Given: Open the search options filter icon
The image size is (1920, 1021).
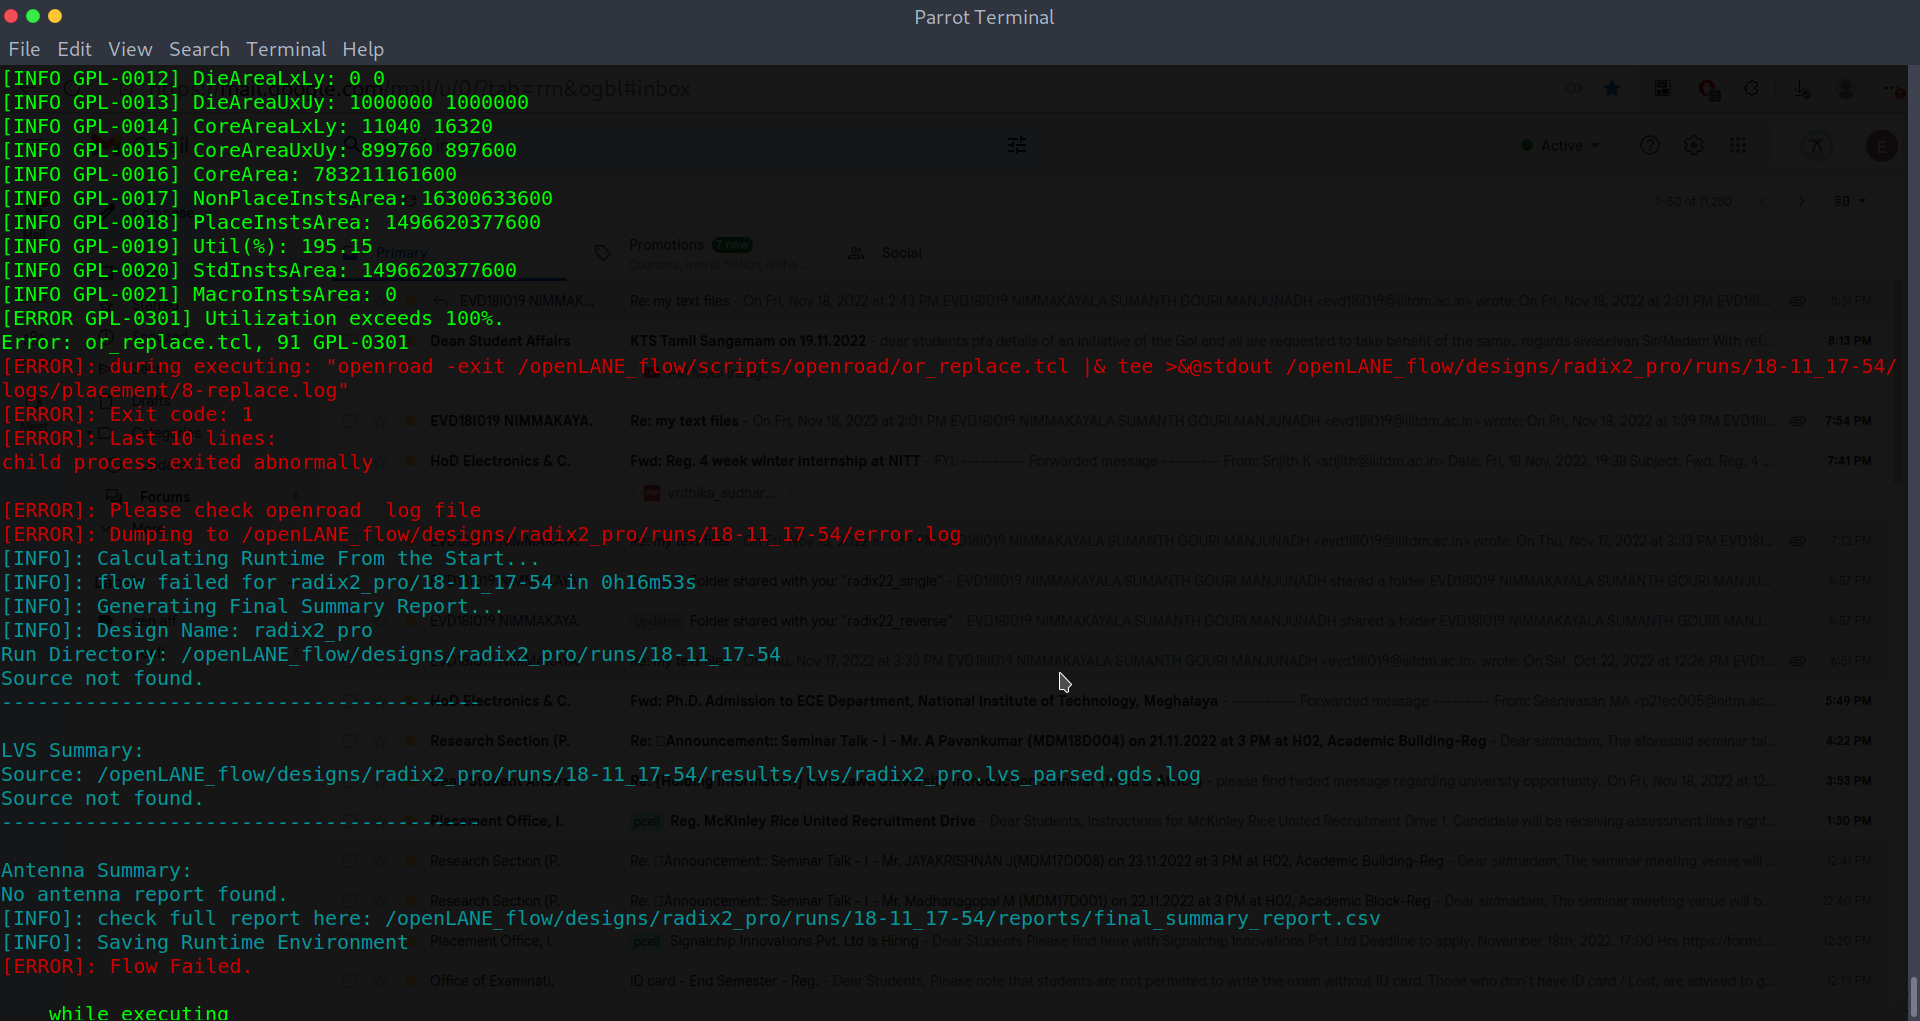Looking at the screenshot, I should (x=1017, y=145).
